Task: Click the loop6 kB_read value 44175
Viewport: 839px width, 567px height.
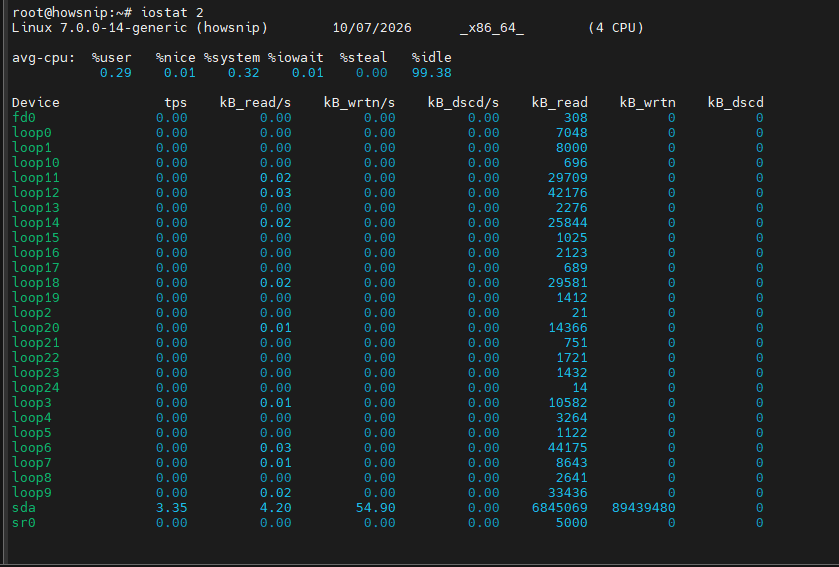Action: click(568, 447)
